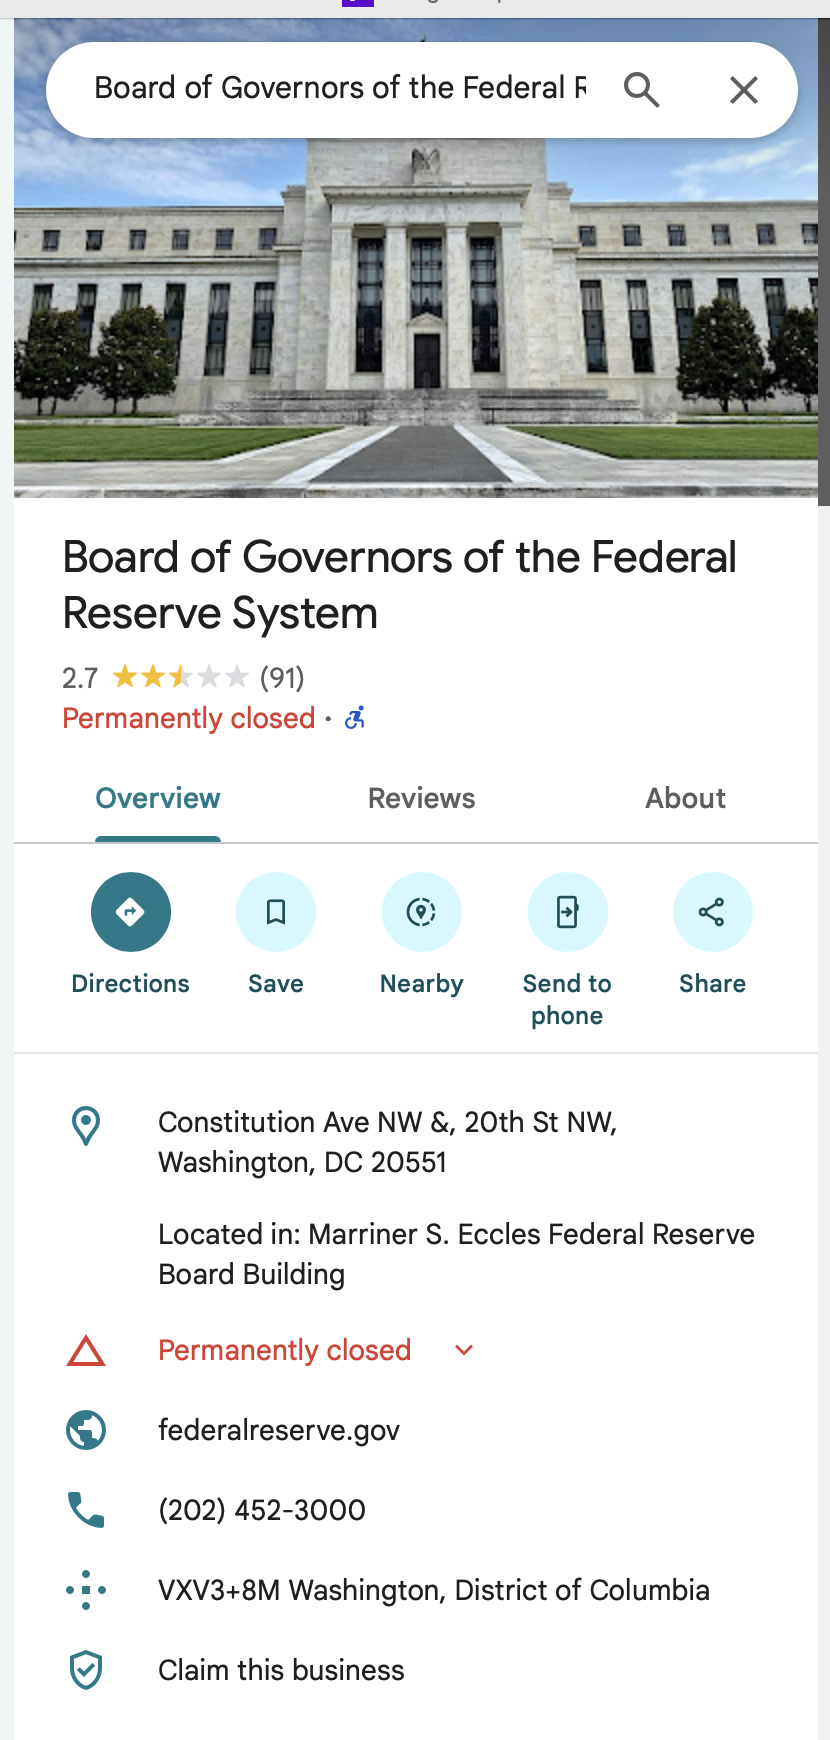Open the federalreserve.gov website link
830x1740 pixels.
coord(279,1430)
